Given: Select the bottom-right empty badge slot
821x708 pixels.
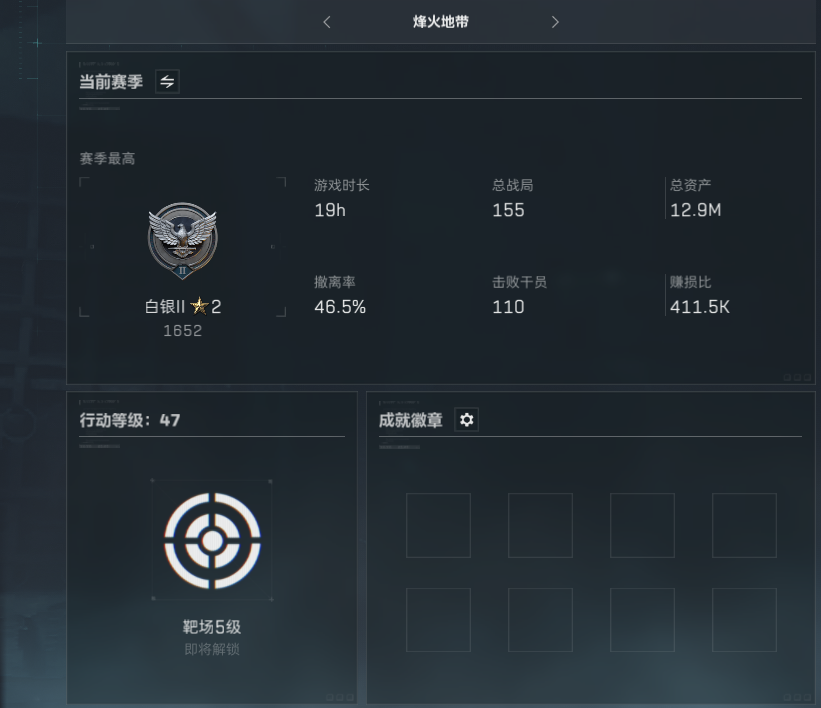Looking at the screenshot, I should pos(744,620).
